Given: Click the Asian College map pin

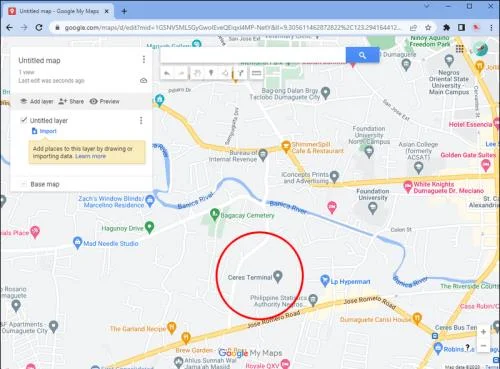Looking at the screenshot, I should point(418,167).
